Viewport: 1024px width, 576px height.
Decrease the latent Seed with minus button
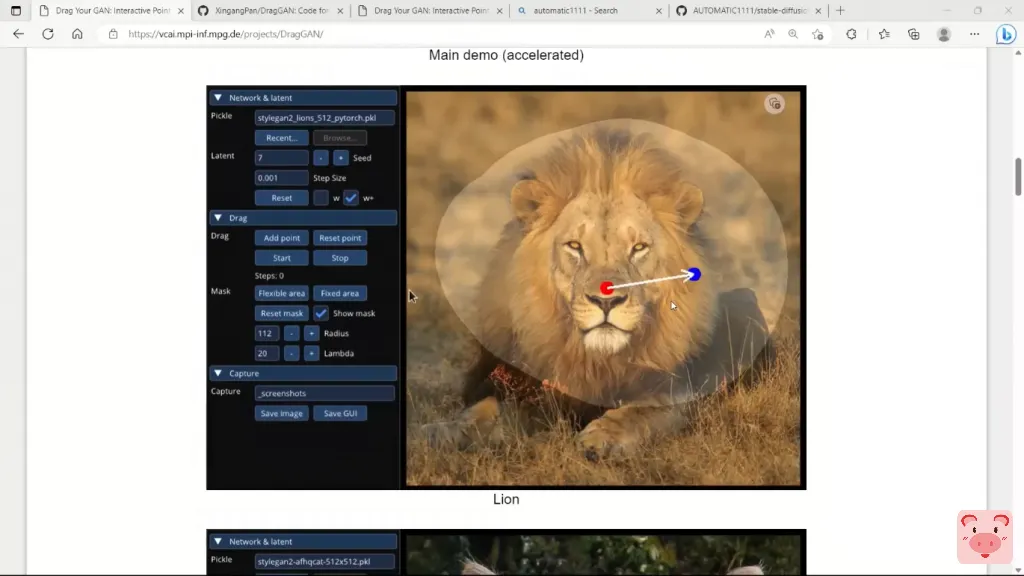[321, 158]
